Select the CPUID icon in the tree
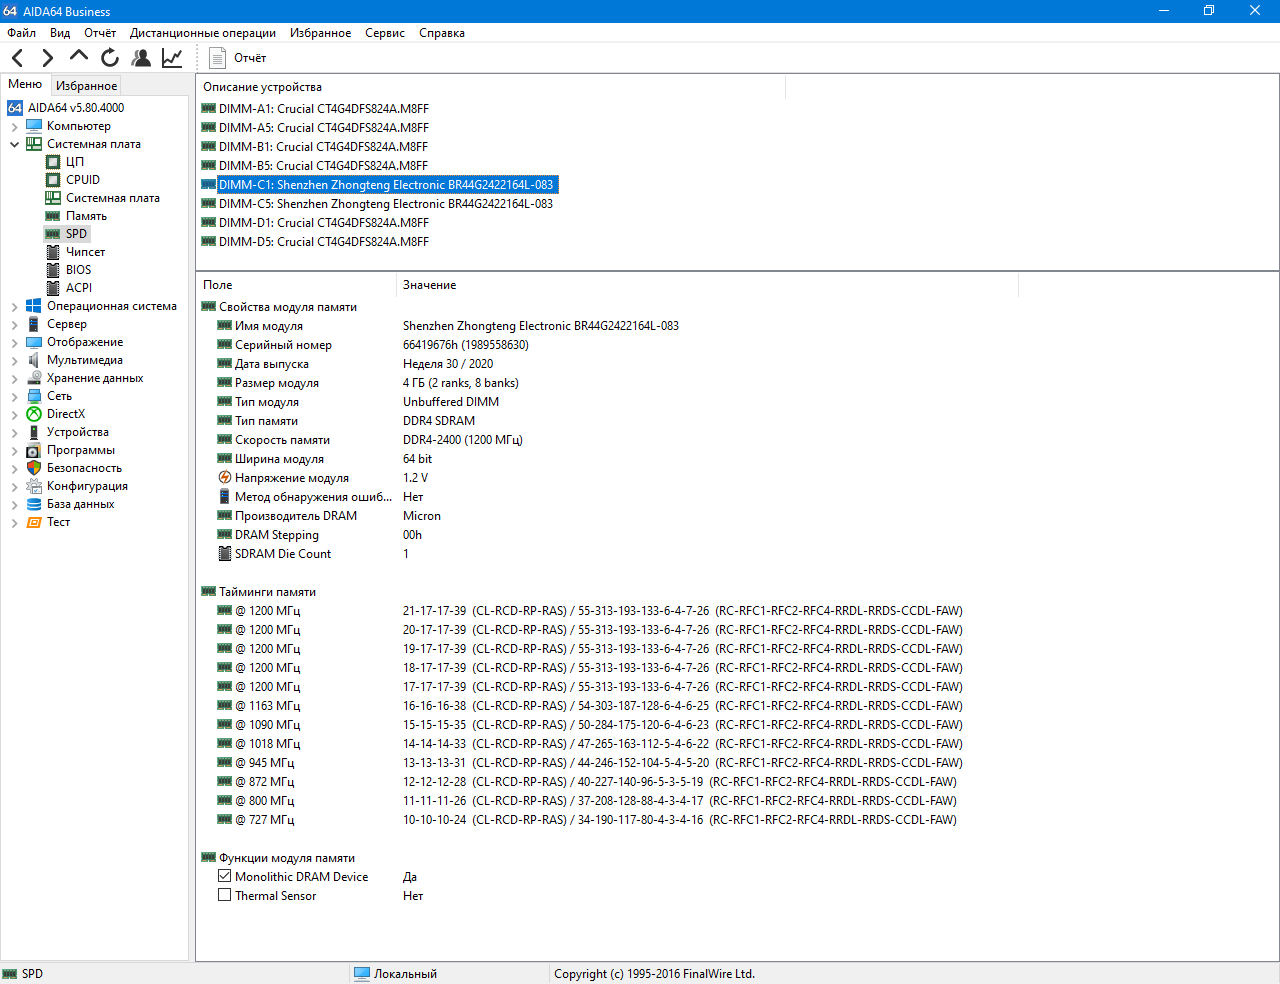 (53, 180)
